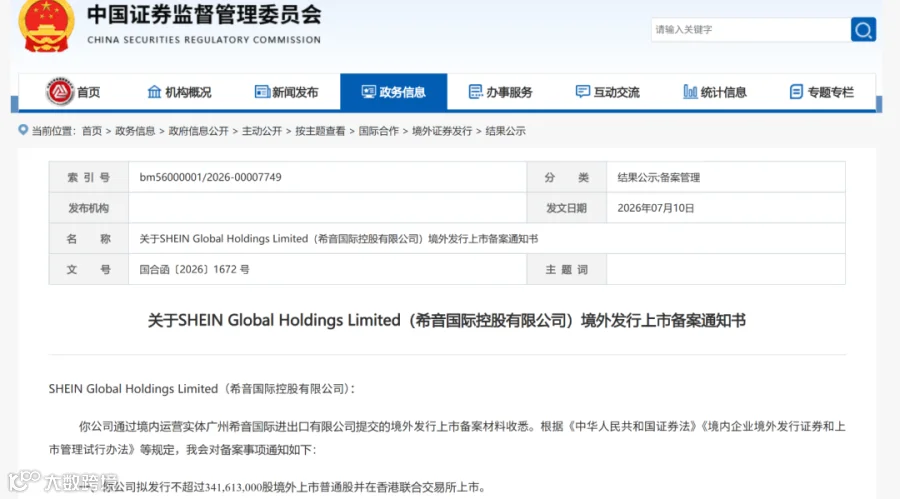The image size is (900, 499).
Task: Open the 首页 navigation tab
Action: pos(72,92)
